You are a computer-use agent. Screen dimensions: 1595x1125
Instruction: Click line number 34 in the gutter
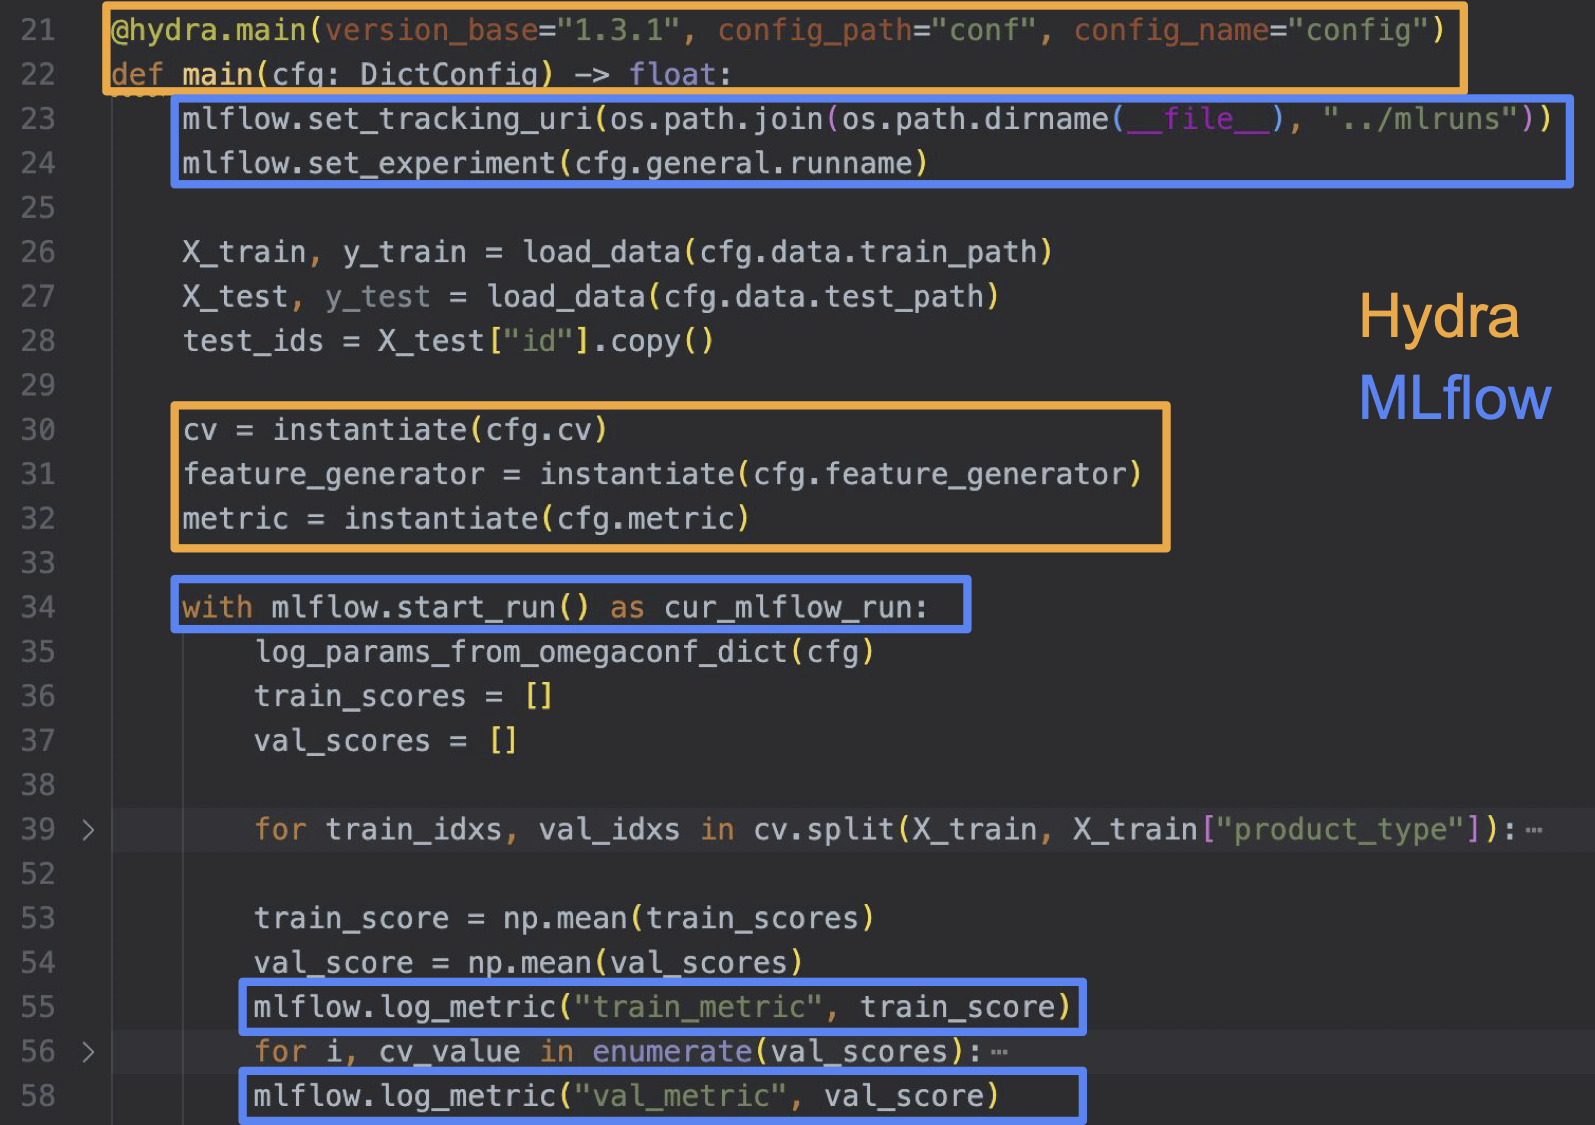click(38, 607)
